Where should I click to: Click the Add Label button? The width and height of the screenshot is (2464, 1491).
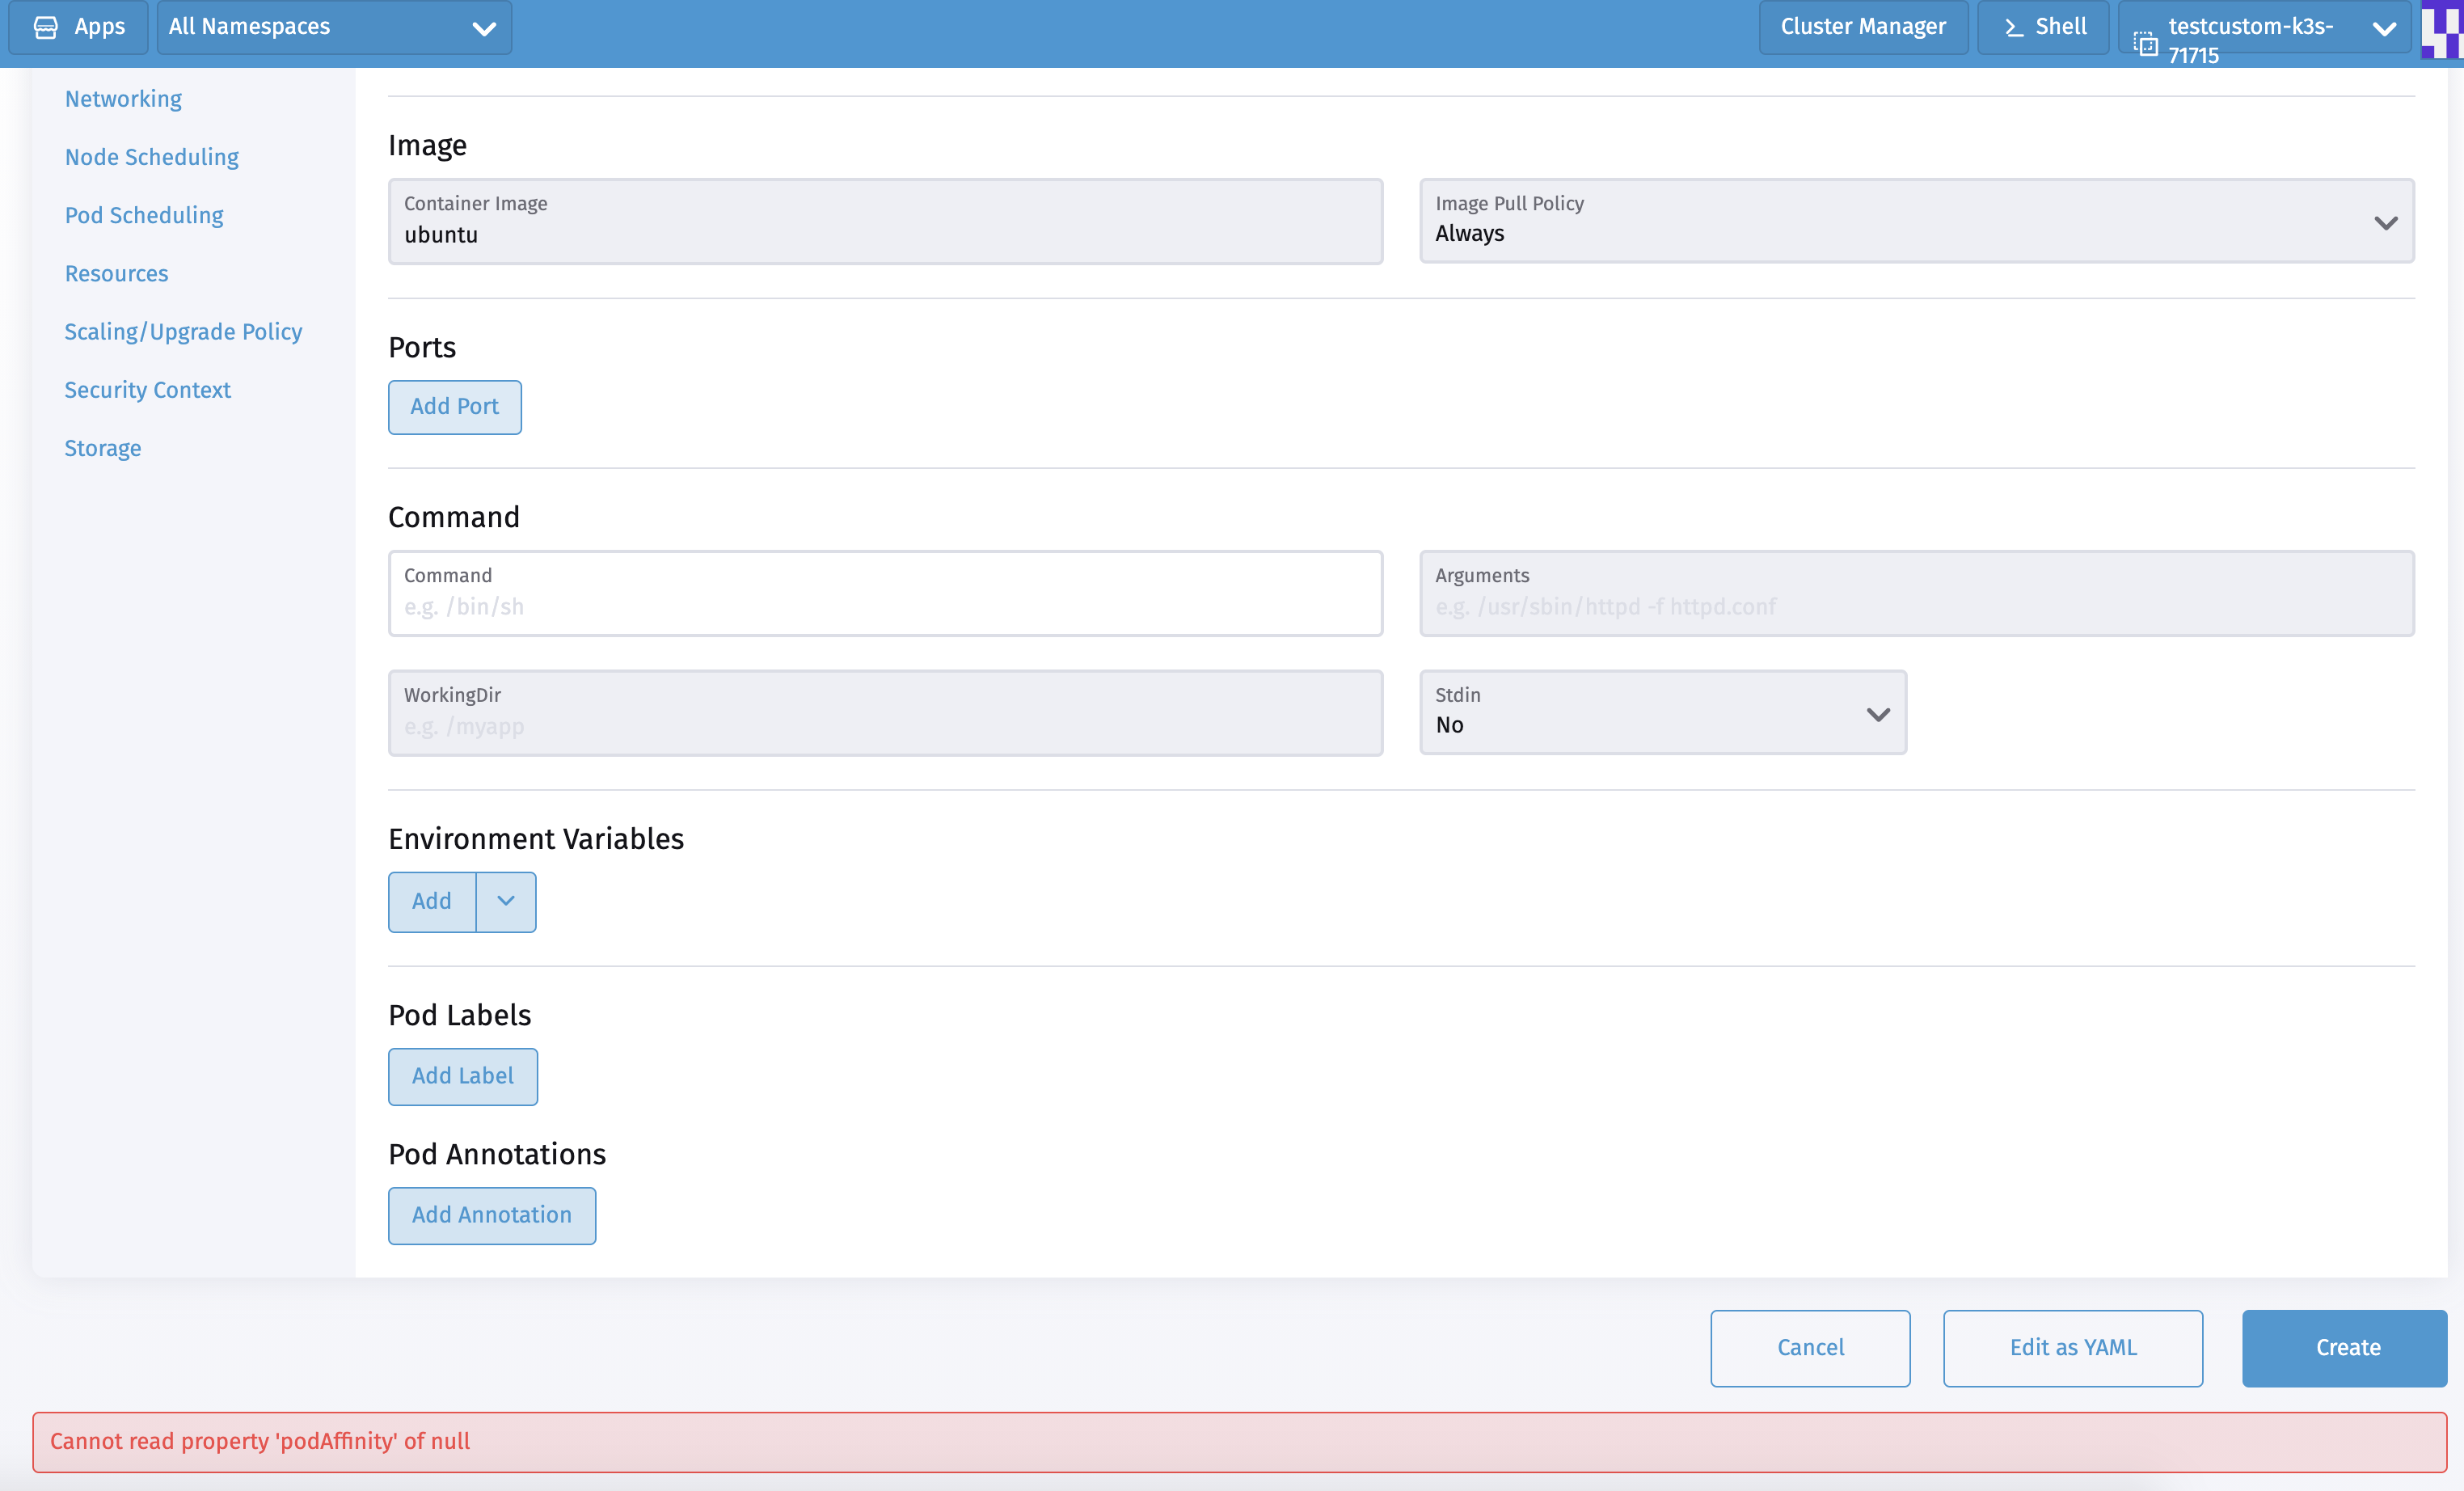pos(462,1076)
